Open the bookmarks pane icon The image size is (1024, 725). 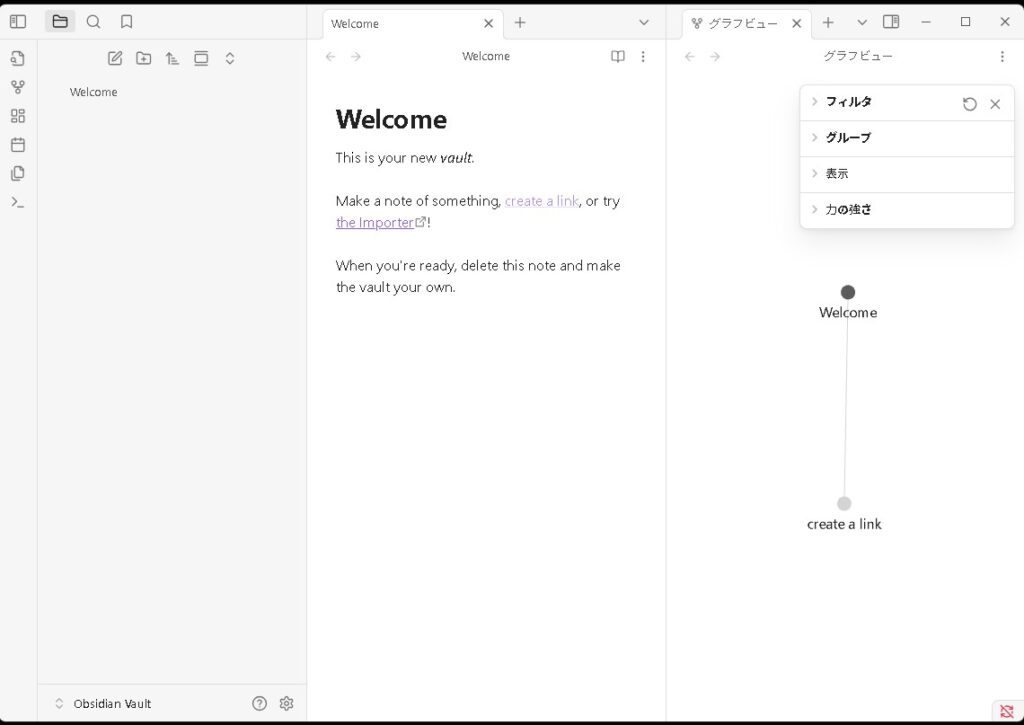coord(126,21)
